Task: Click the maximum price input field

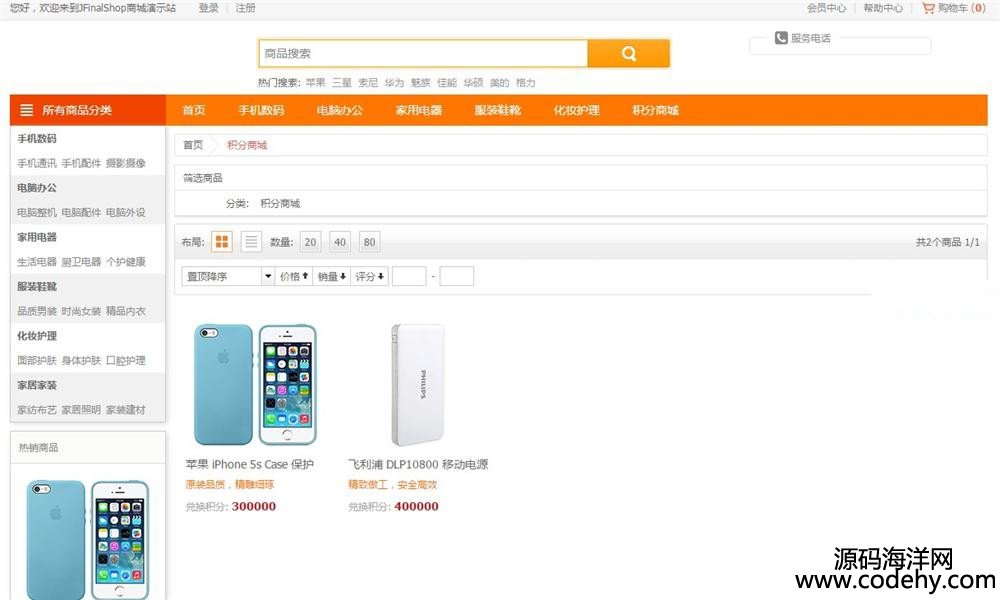Action: point(457,276)
